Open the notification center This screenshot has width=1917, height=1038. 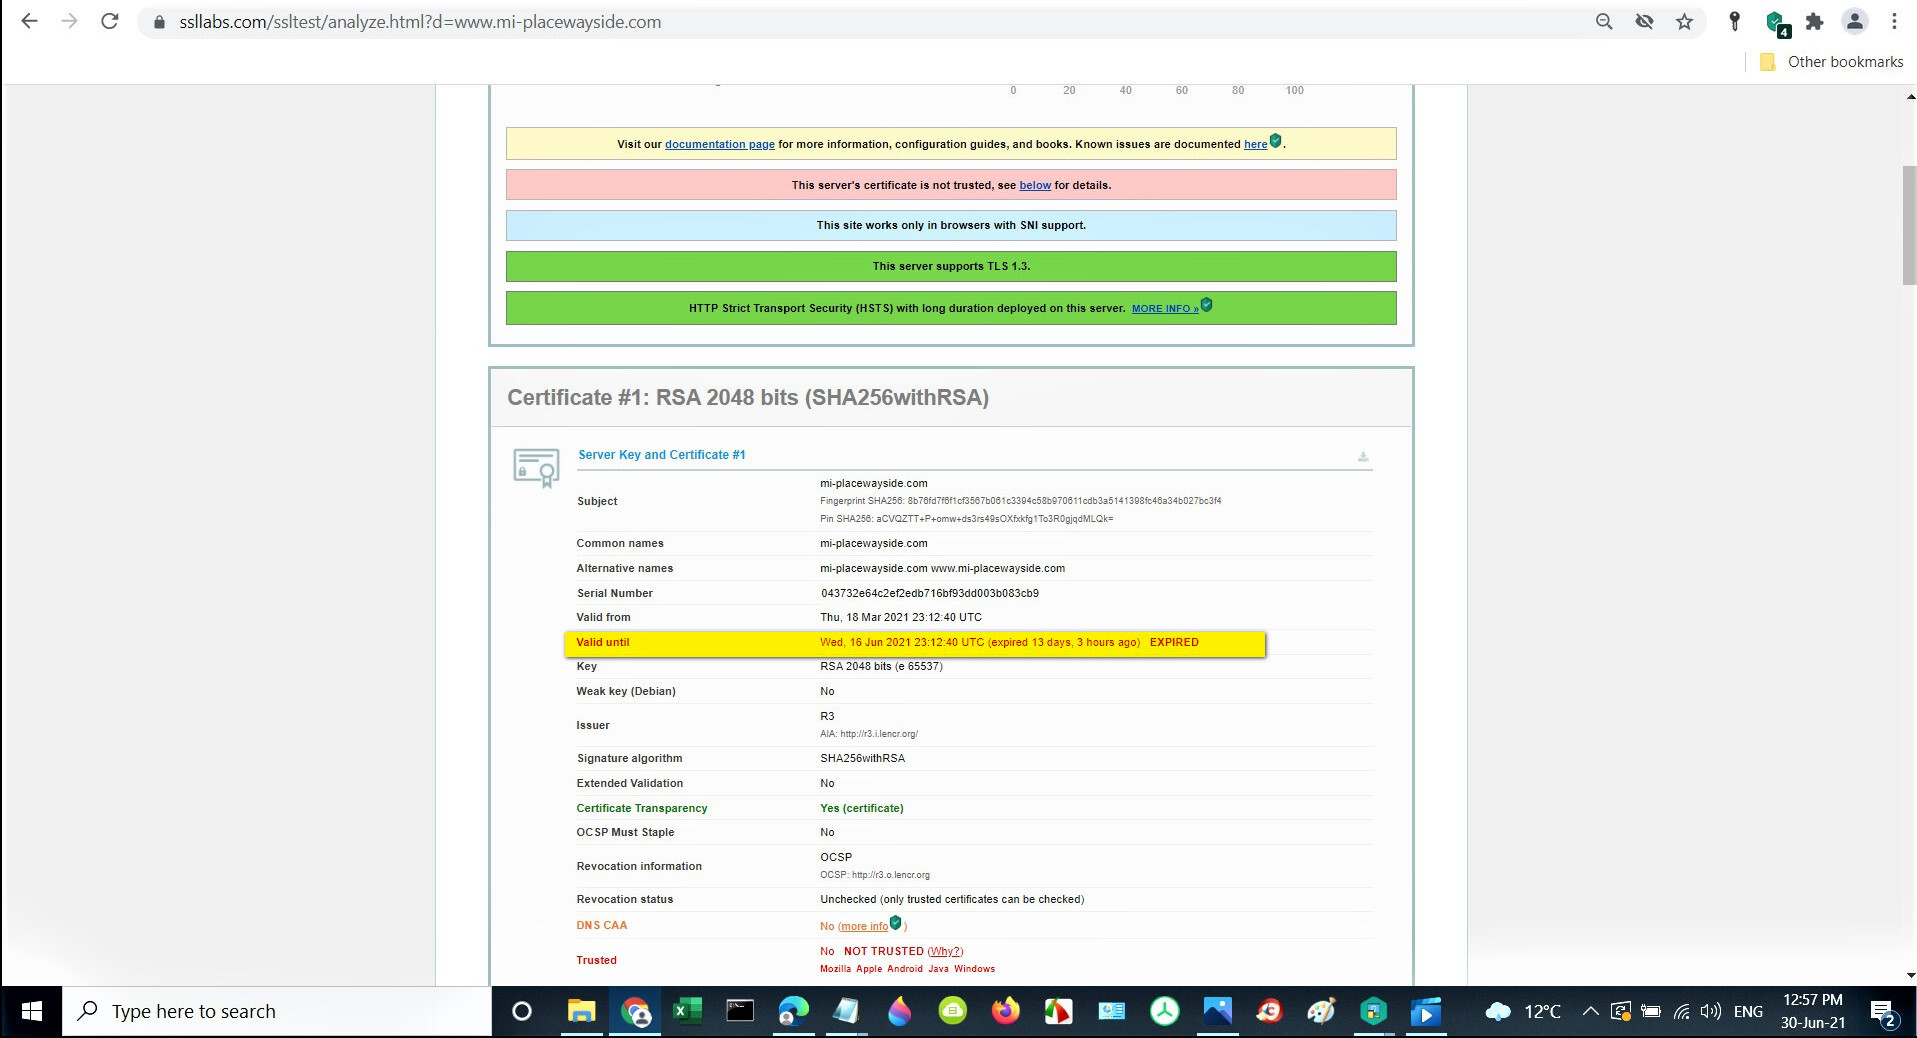1883,1012
